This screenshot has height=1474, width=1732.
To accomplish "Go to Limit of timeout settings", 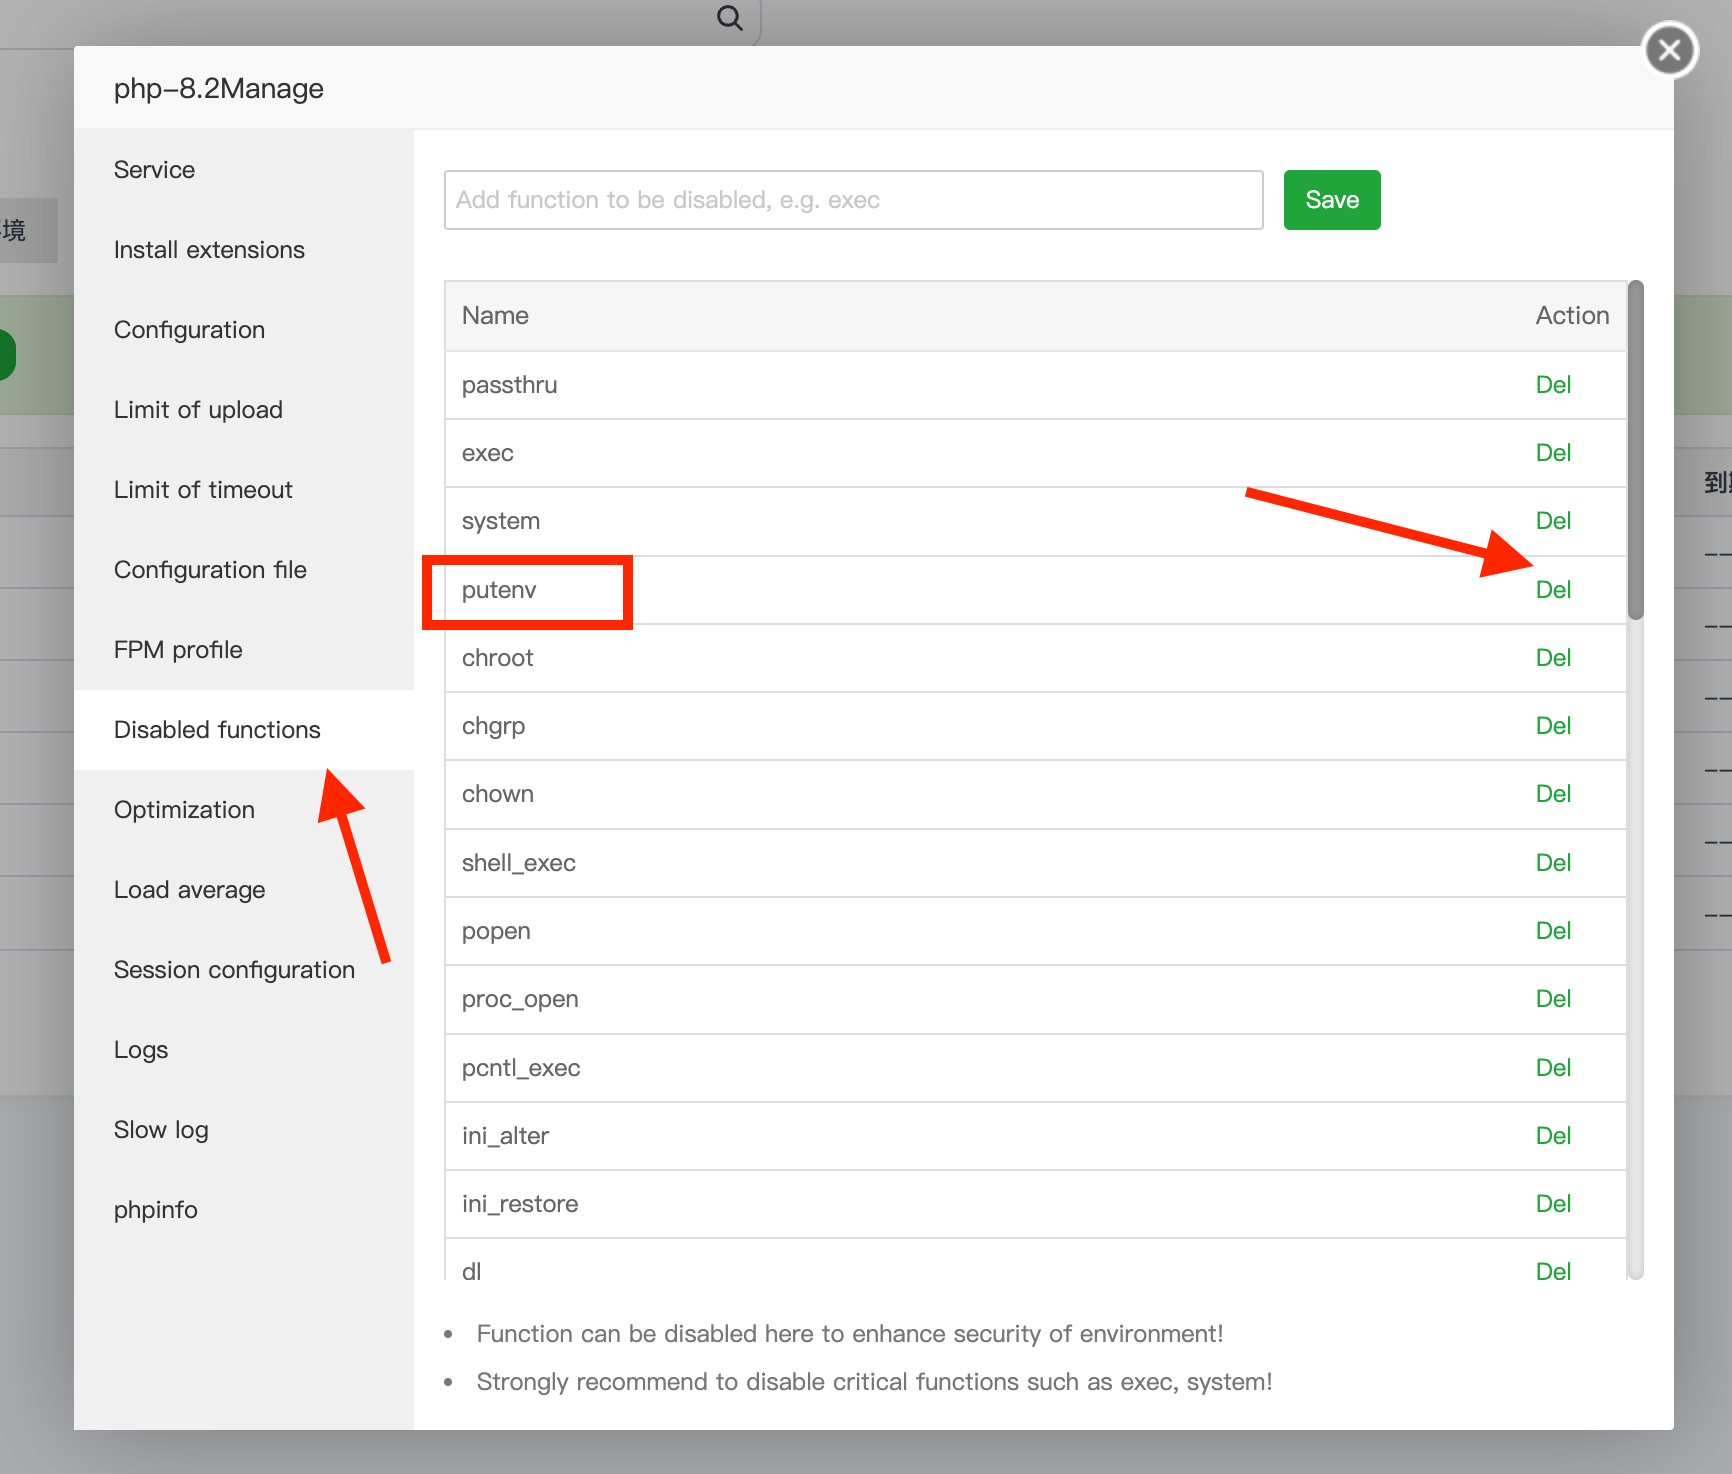I will [203, 490].
